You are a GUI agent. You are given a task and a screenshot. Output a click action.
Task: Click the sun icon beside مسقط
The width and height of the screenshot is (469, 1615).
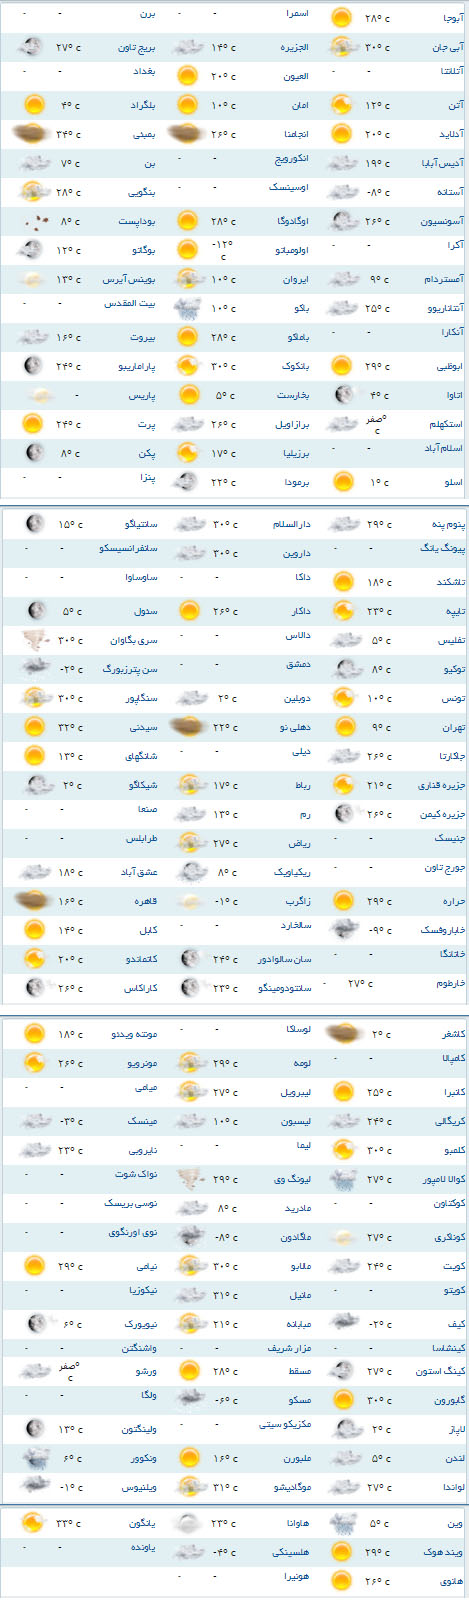tap(187, 1371)
